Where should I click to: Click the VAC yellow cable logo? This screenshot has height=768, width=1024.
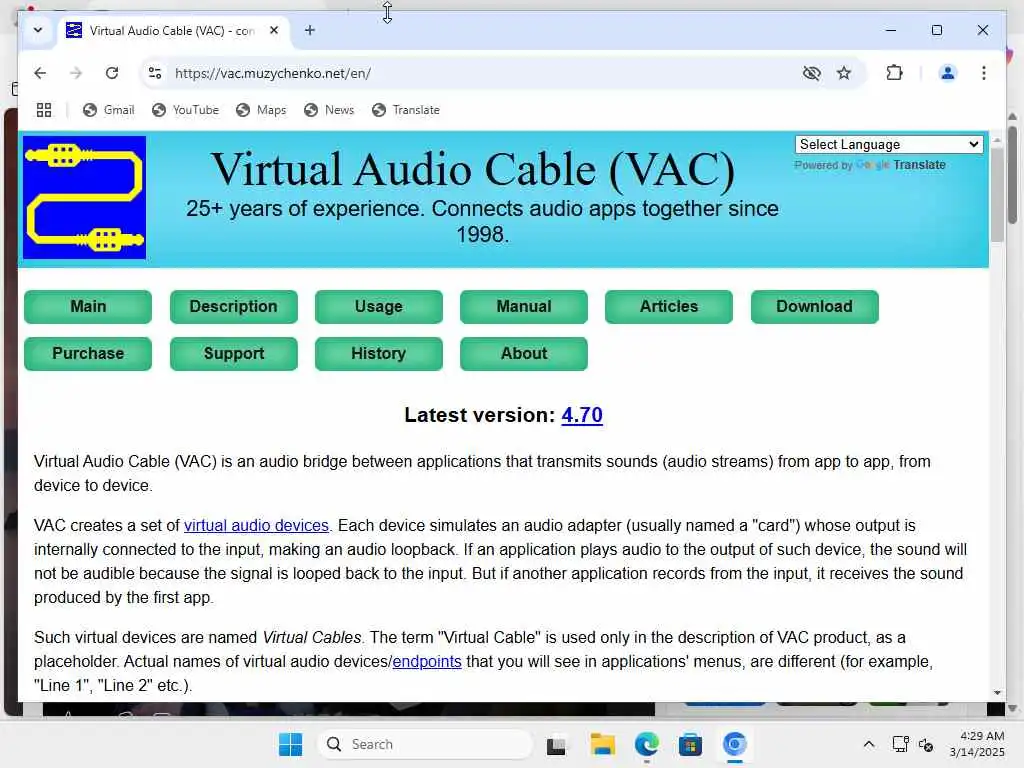tap(84, 197)
